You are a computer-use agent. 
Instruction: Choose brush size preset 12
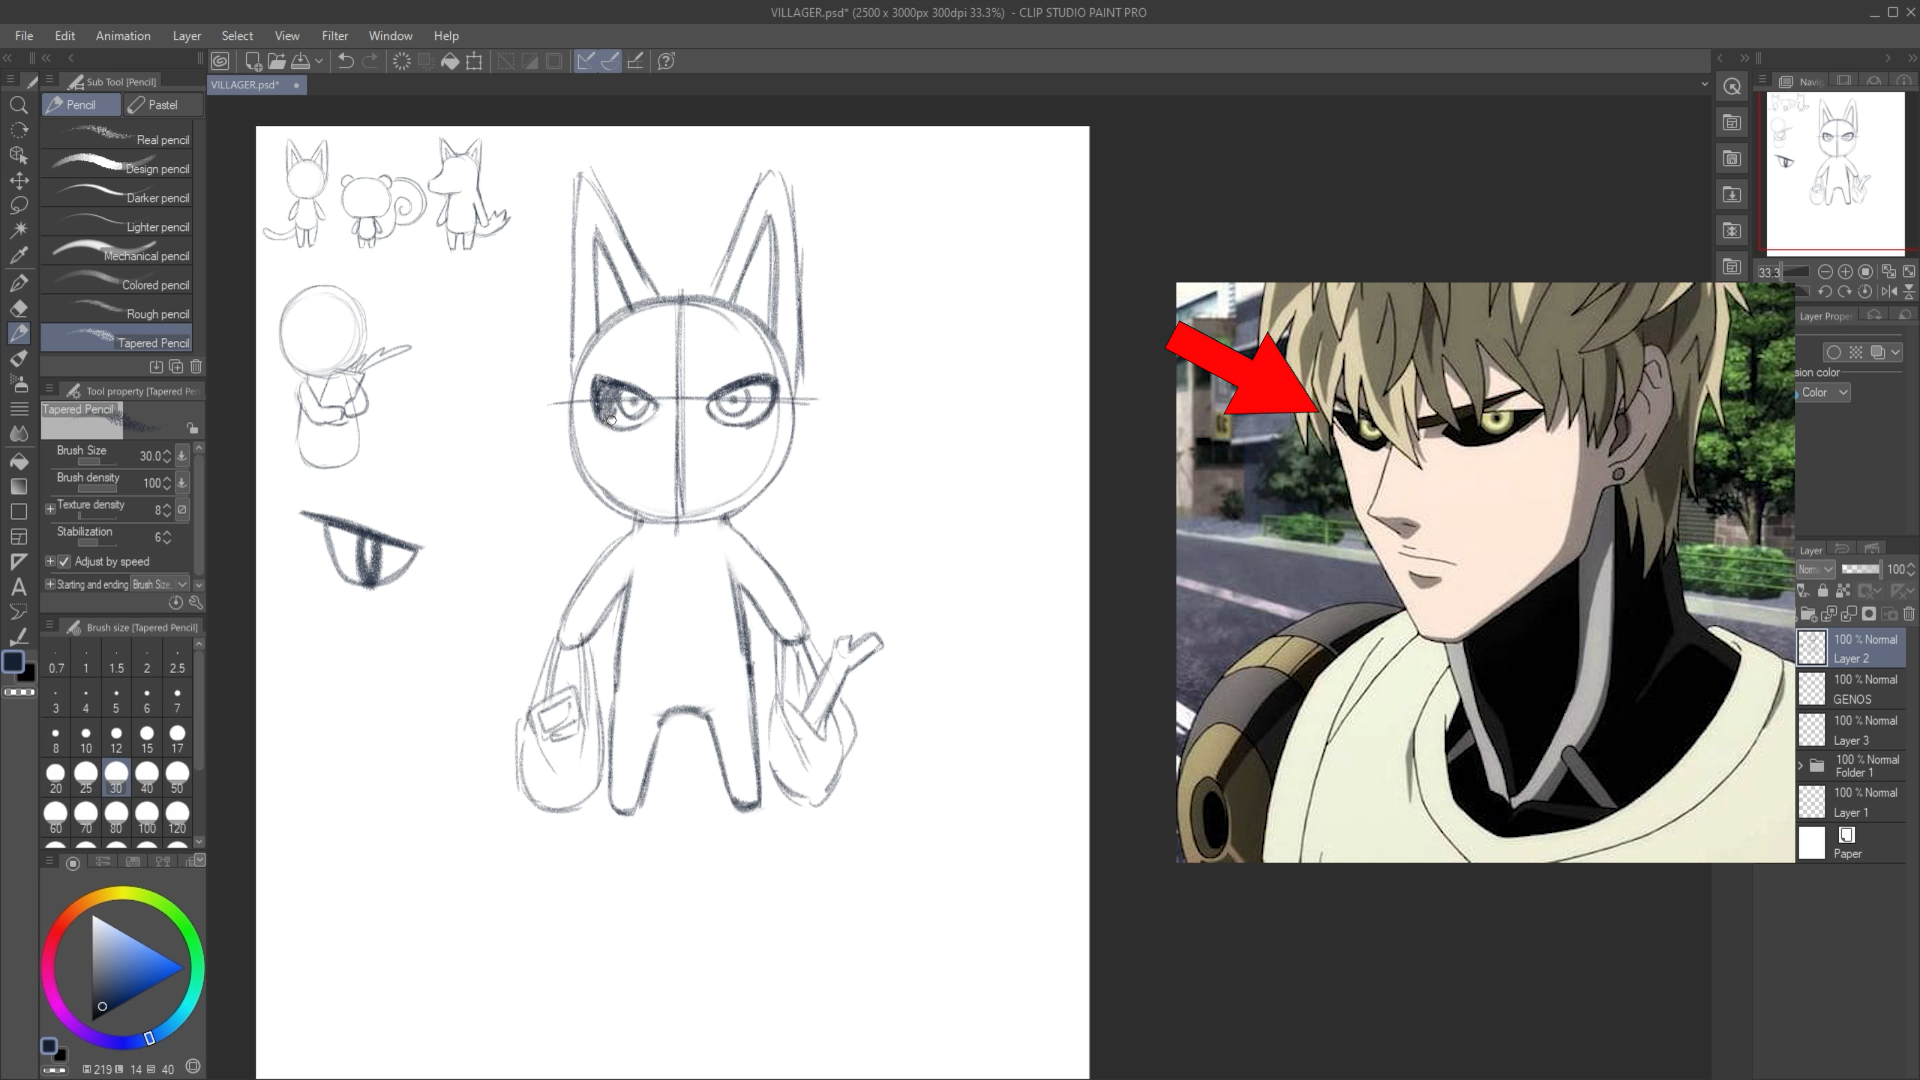(116, 739)
